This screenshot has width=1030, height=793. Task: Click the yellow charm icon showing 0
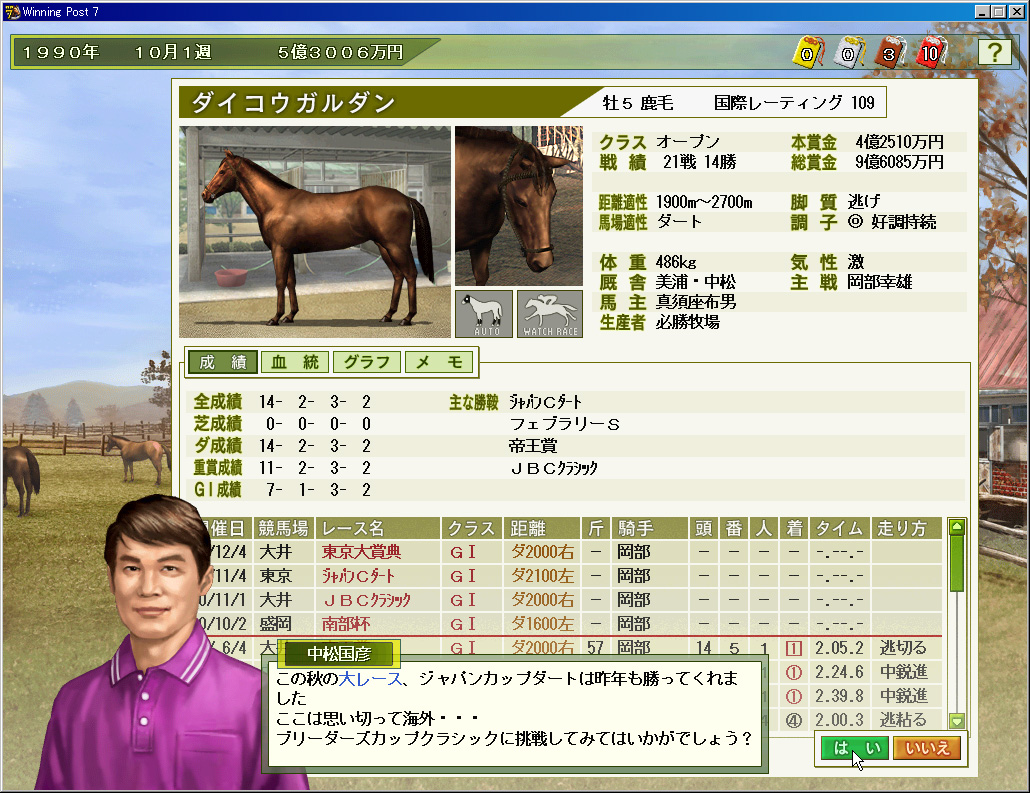point(808,53)
